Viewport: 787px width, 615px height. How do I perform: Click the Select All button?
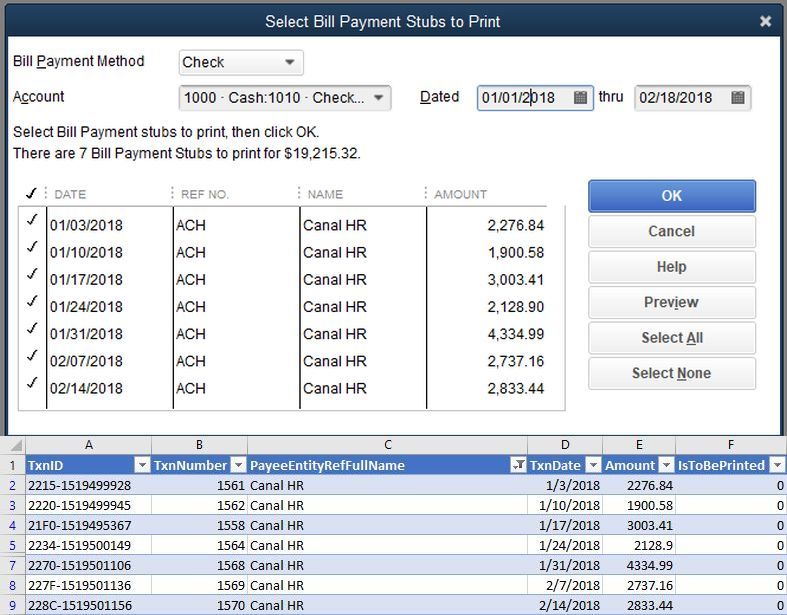[672, 338]
